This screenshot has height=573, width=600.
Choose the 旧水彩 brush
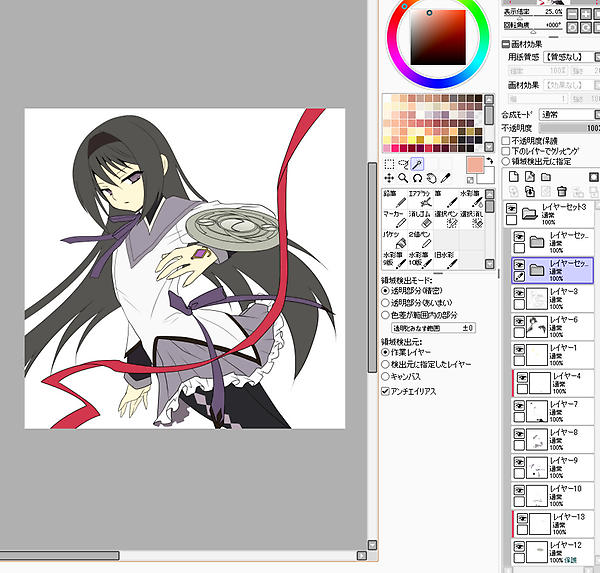click(x=446, y=260)
